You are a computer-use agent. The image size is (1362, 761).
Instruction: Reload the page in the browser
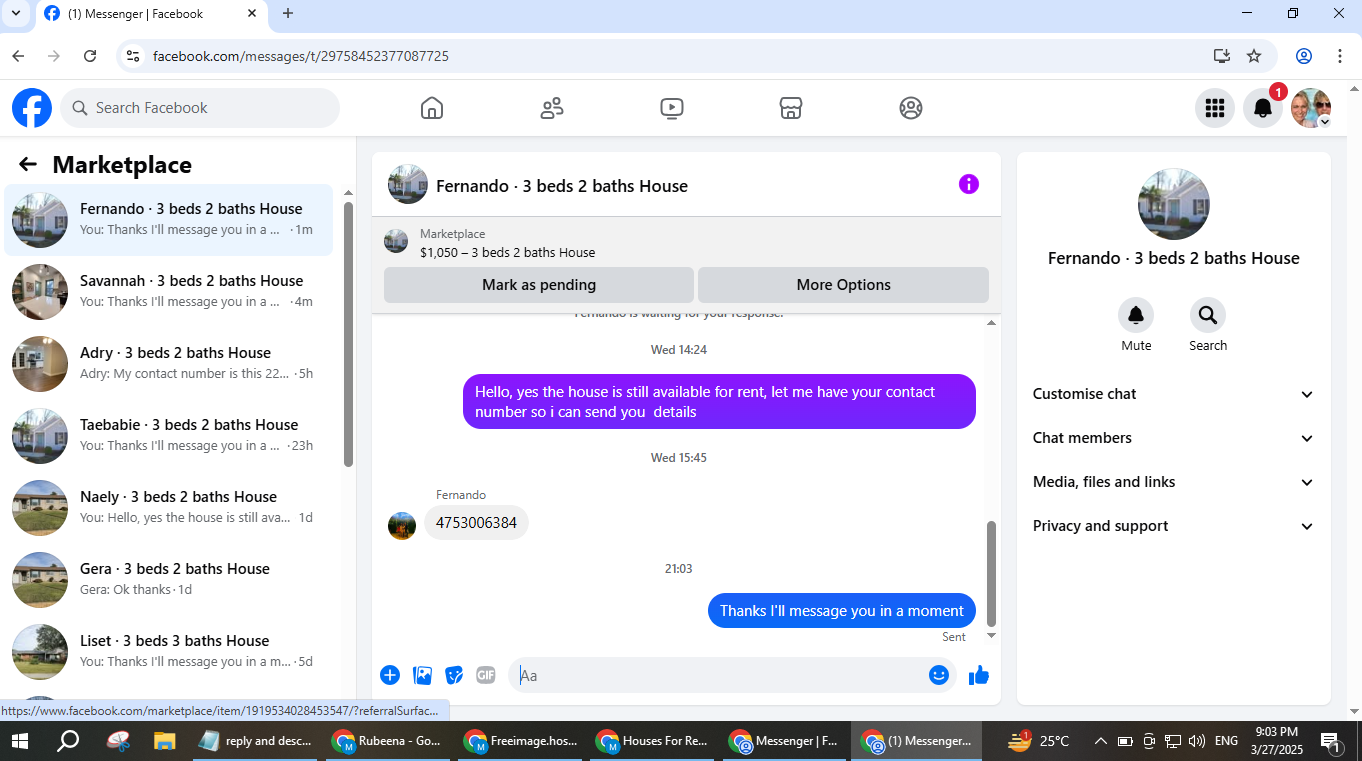(x=90, y=56)
